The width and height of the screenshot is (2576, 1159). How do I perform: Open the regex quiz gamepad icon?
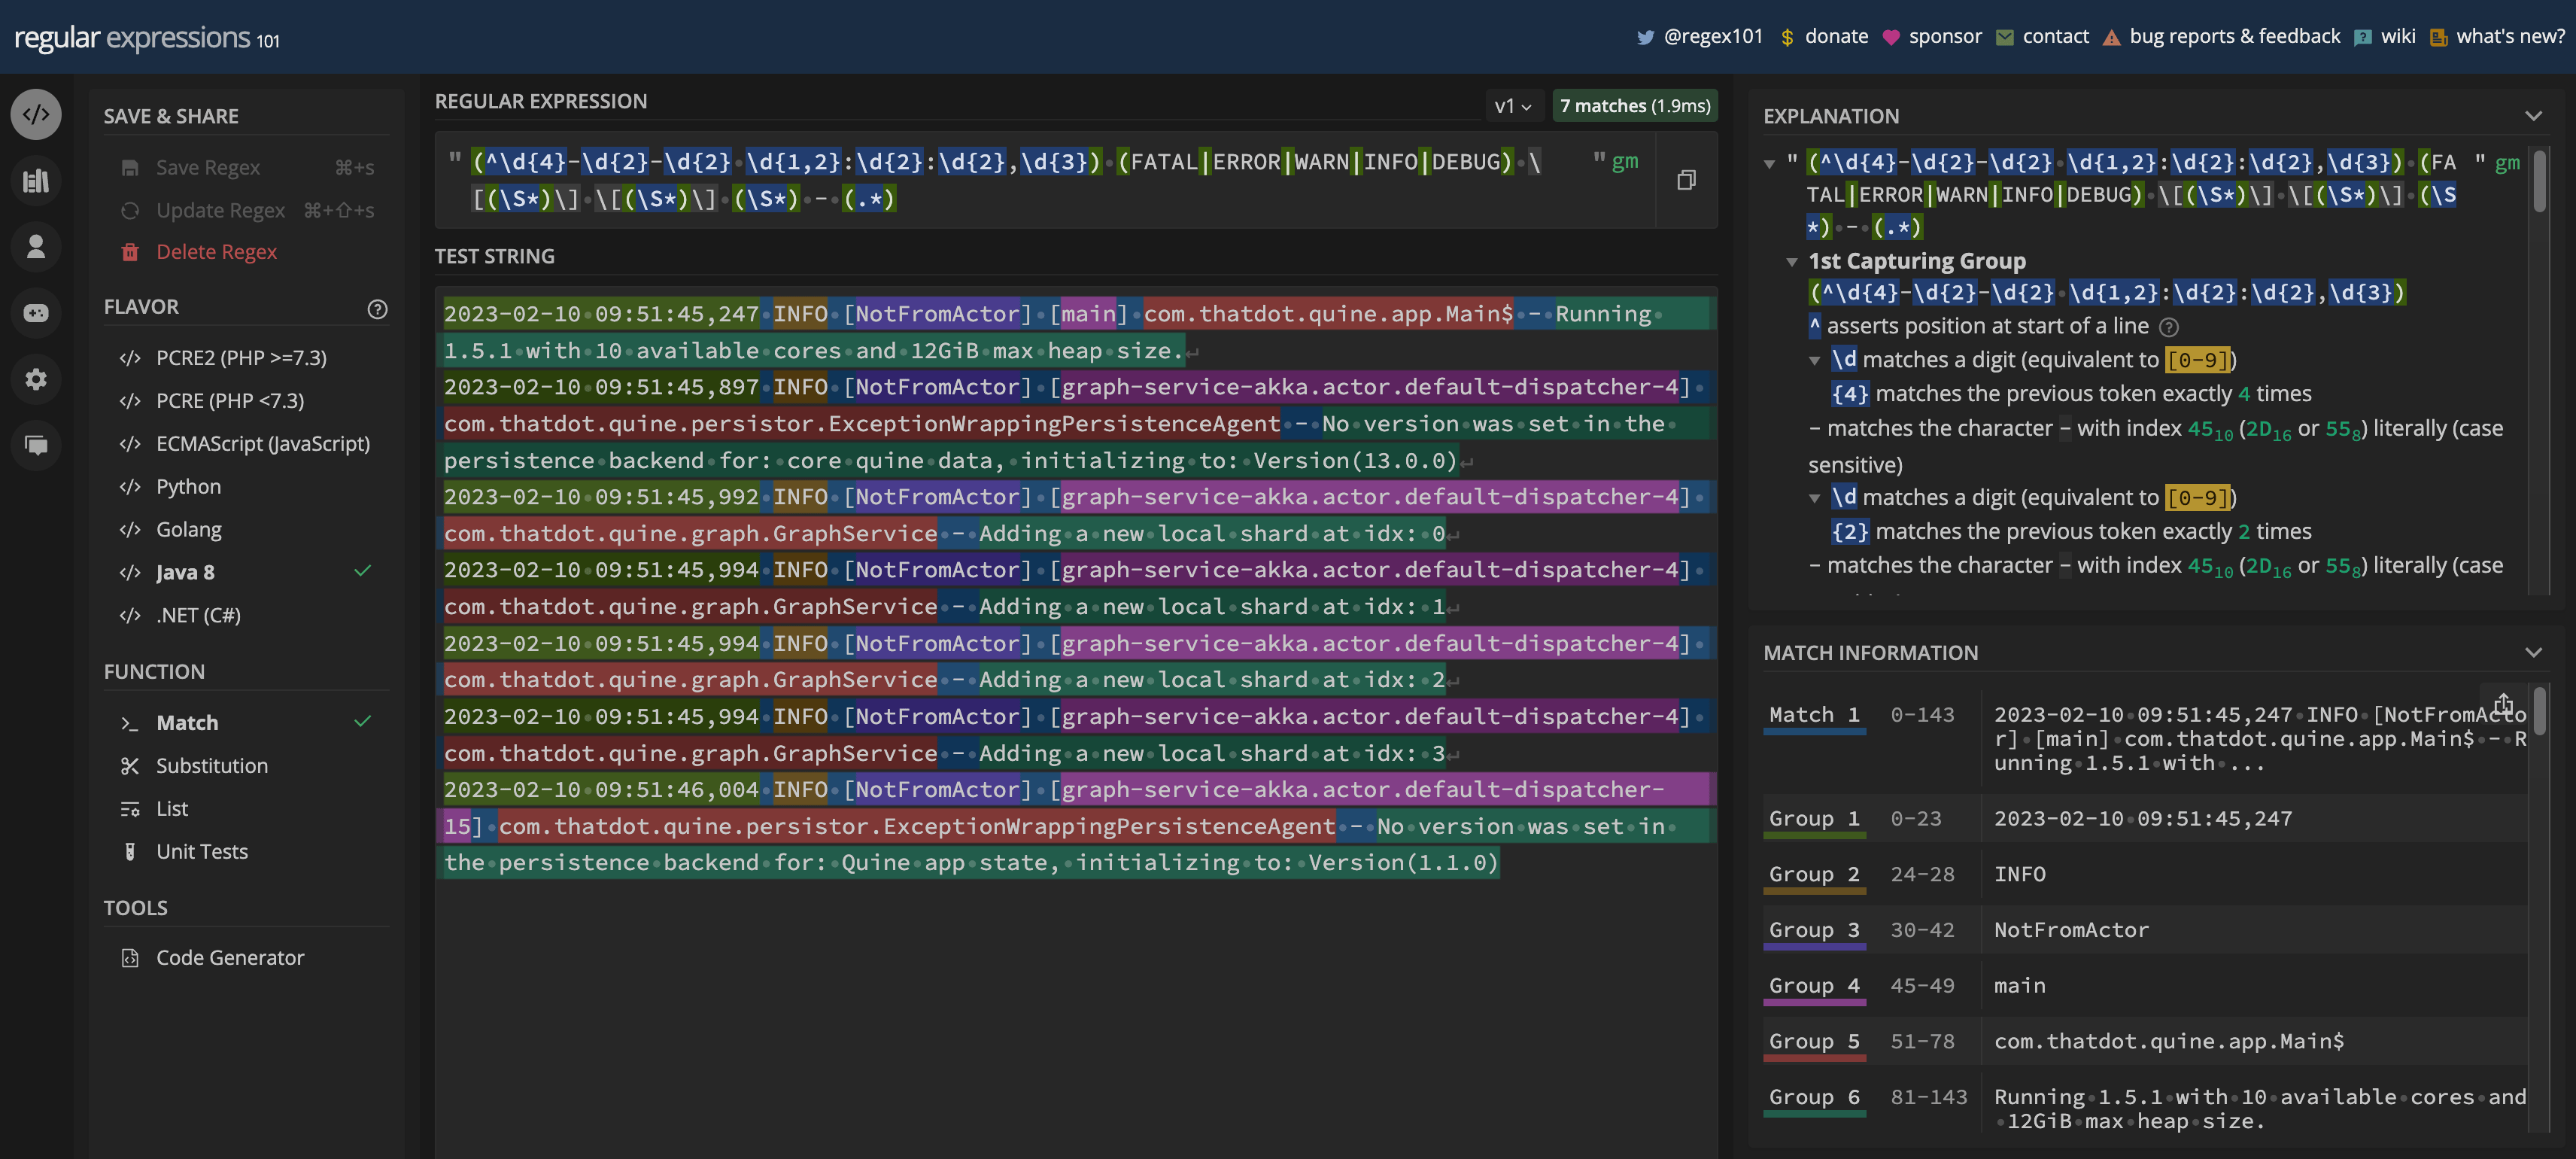[36, 313]
